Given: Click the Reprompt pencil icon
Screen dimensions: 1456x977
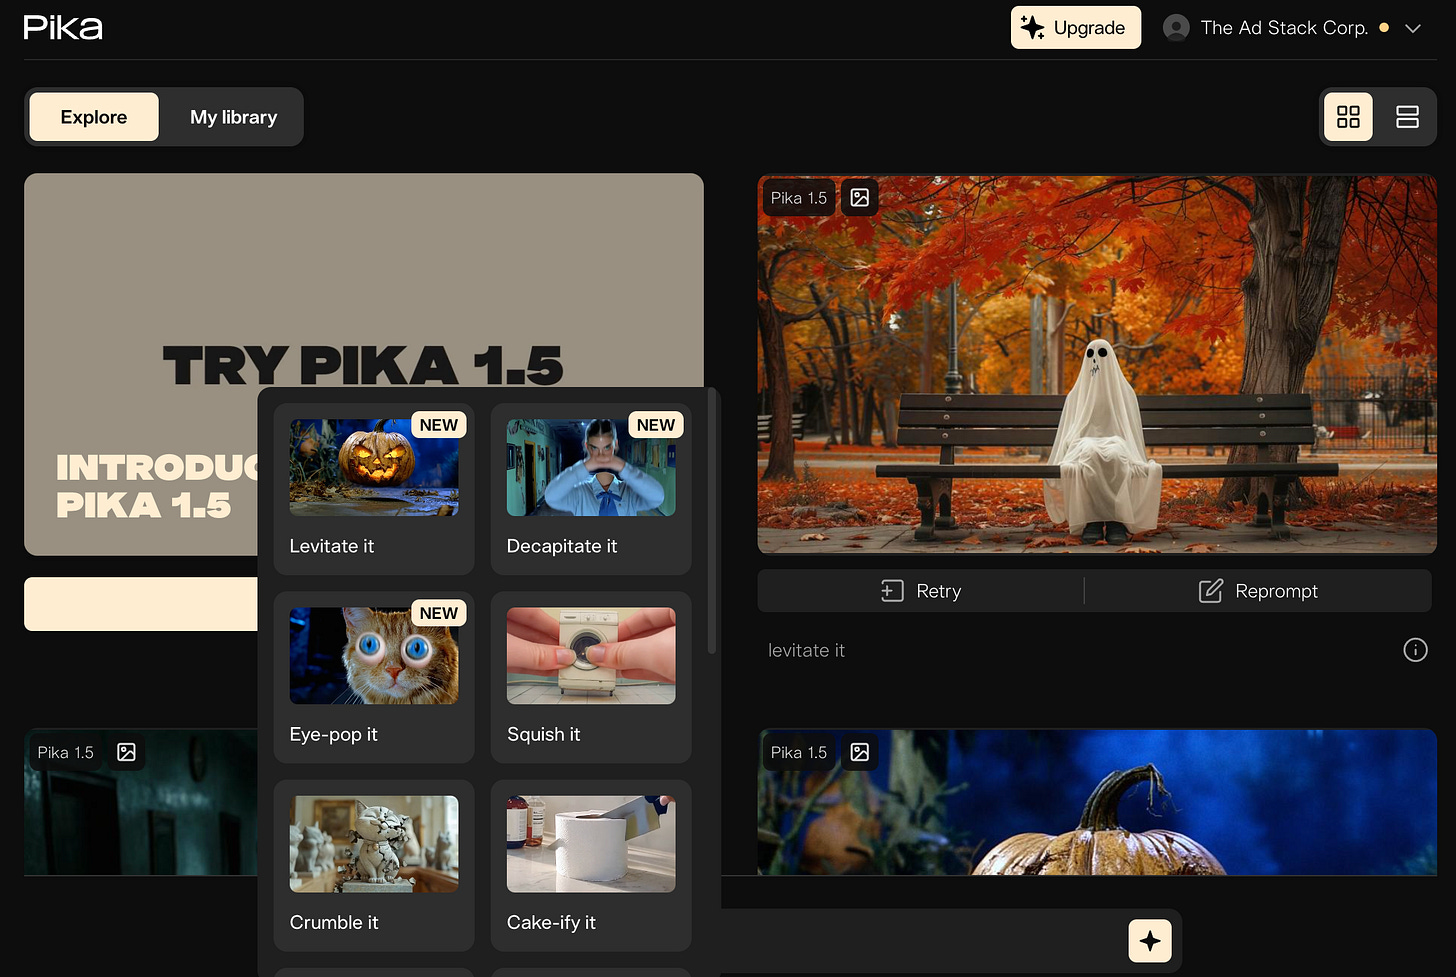Looking at the screenshot, I should click(1211, 591).
